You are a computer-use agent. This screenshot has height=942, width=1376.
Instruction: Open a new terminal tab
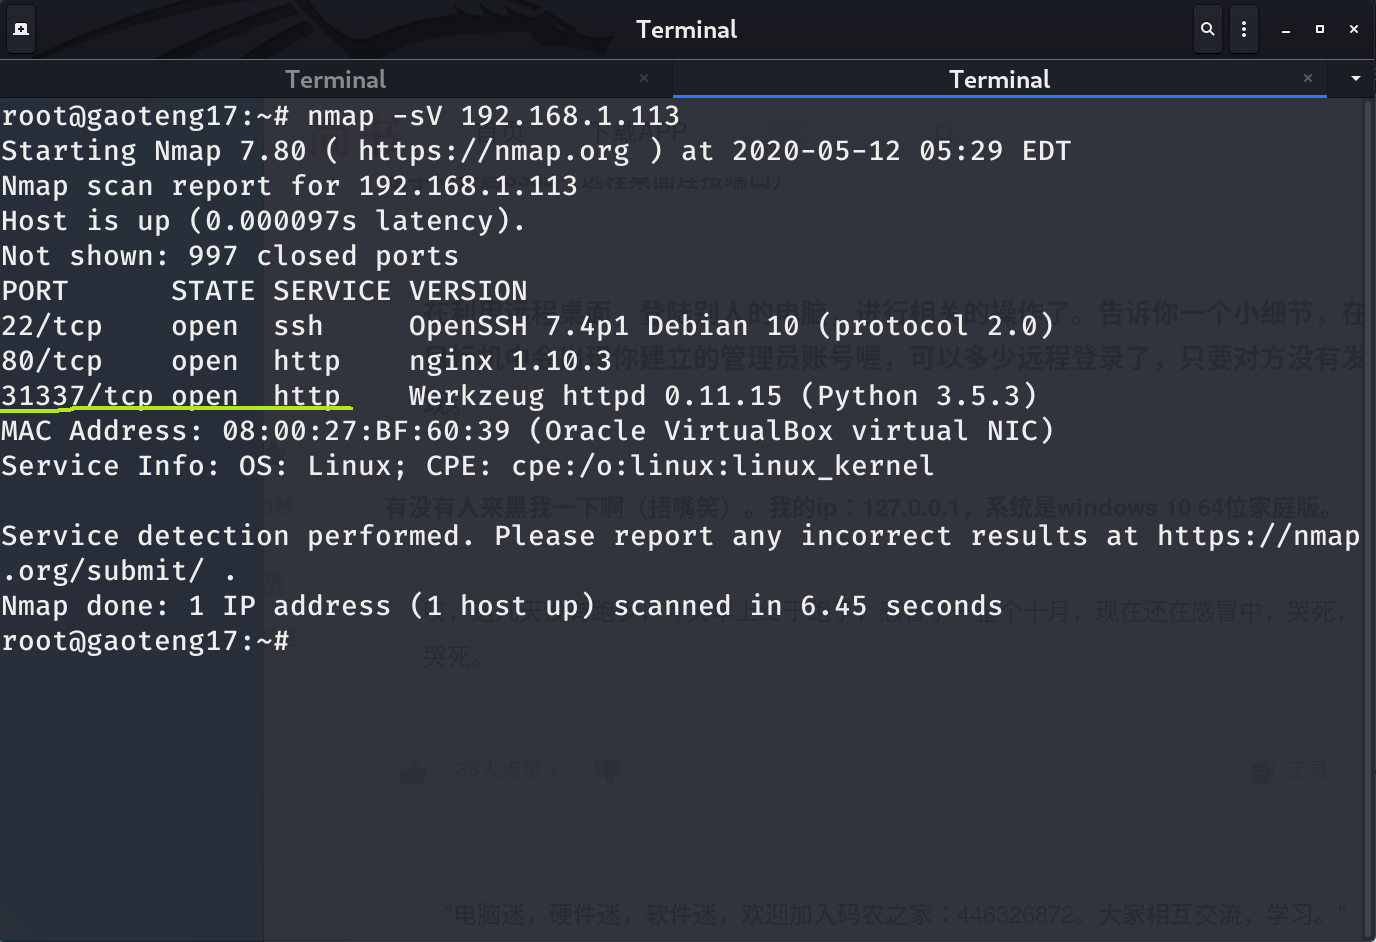(x=21, y=29)
